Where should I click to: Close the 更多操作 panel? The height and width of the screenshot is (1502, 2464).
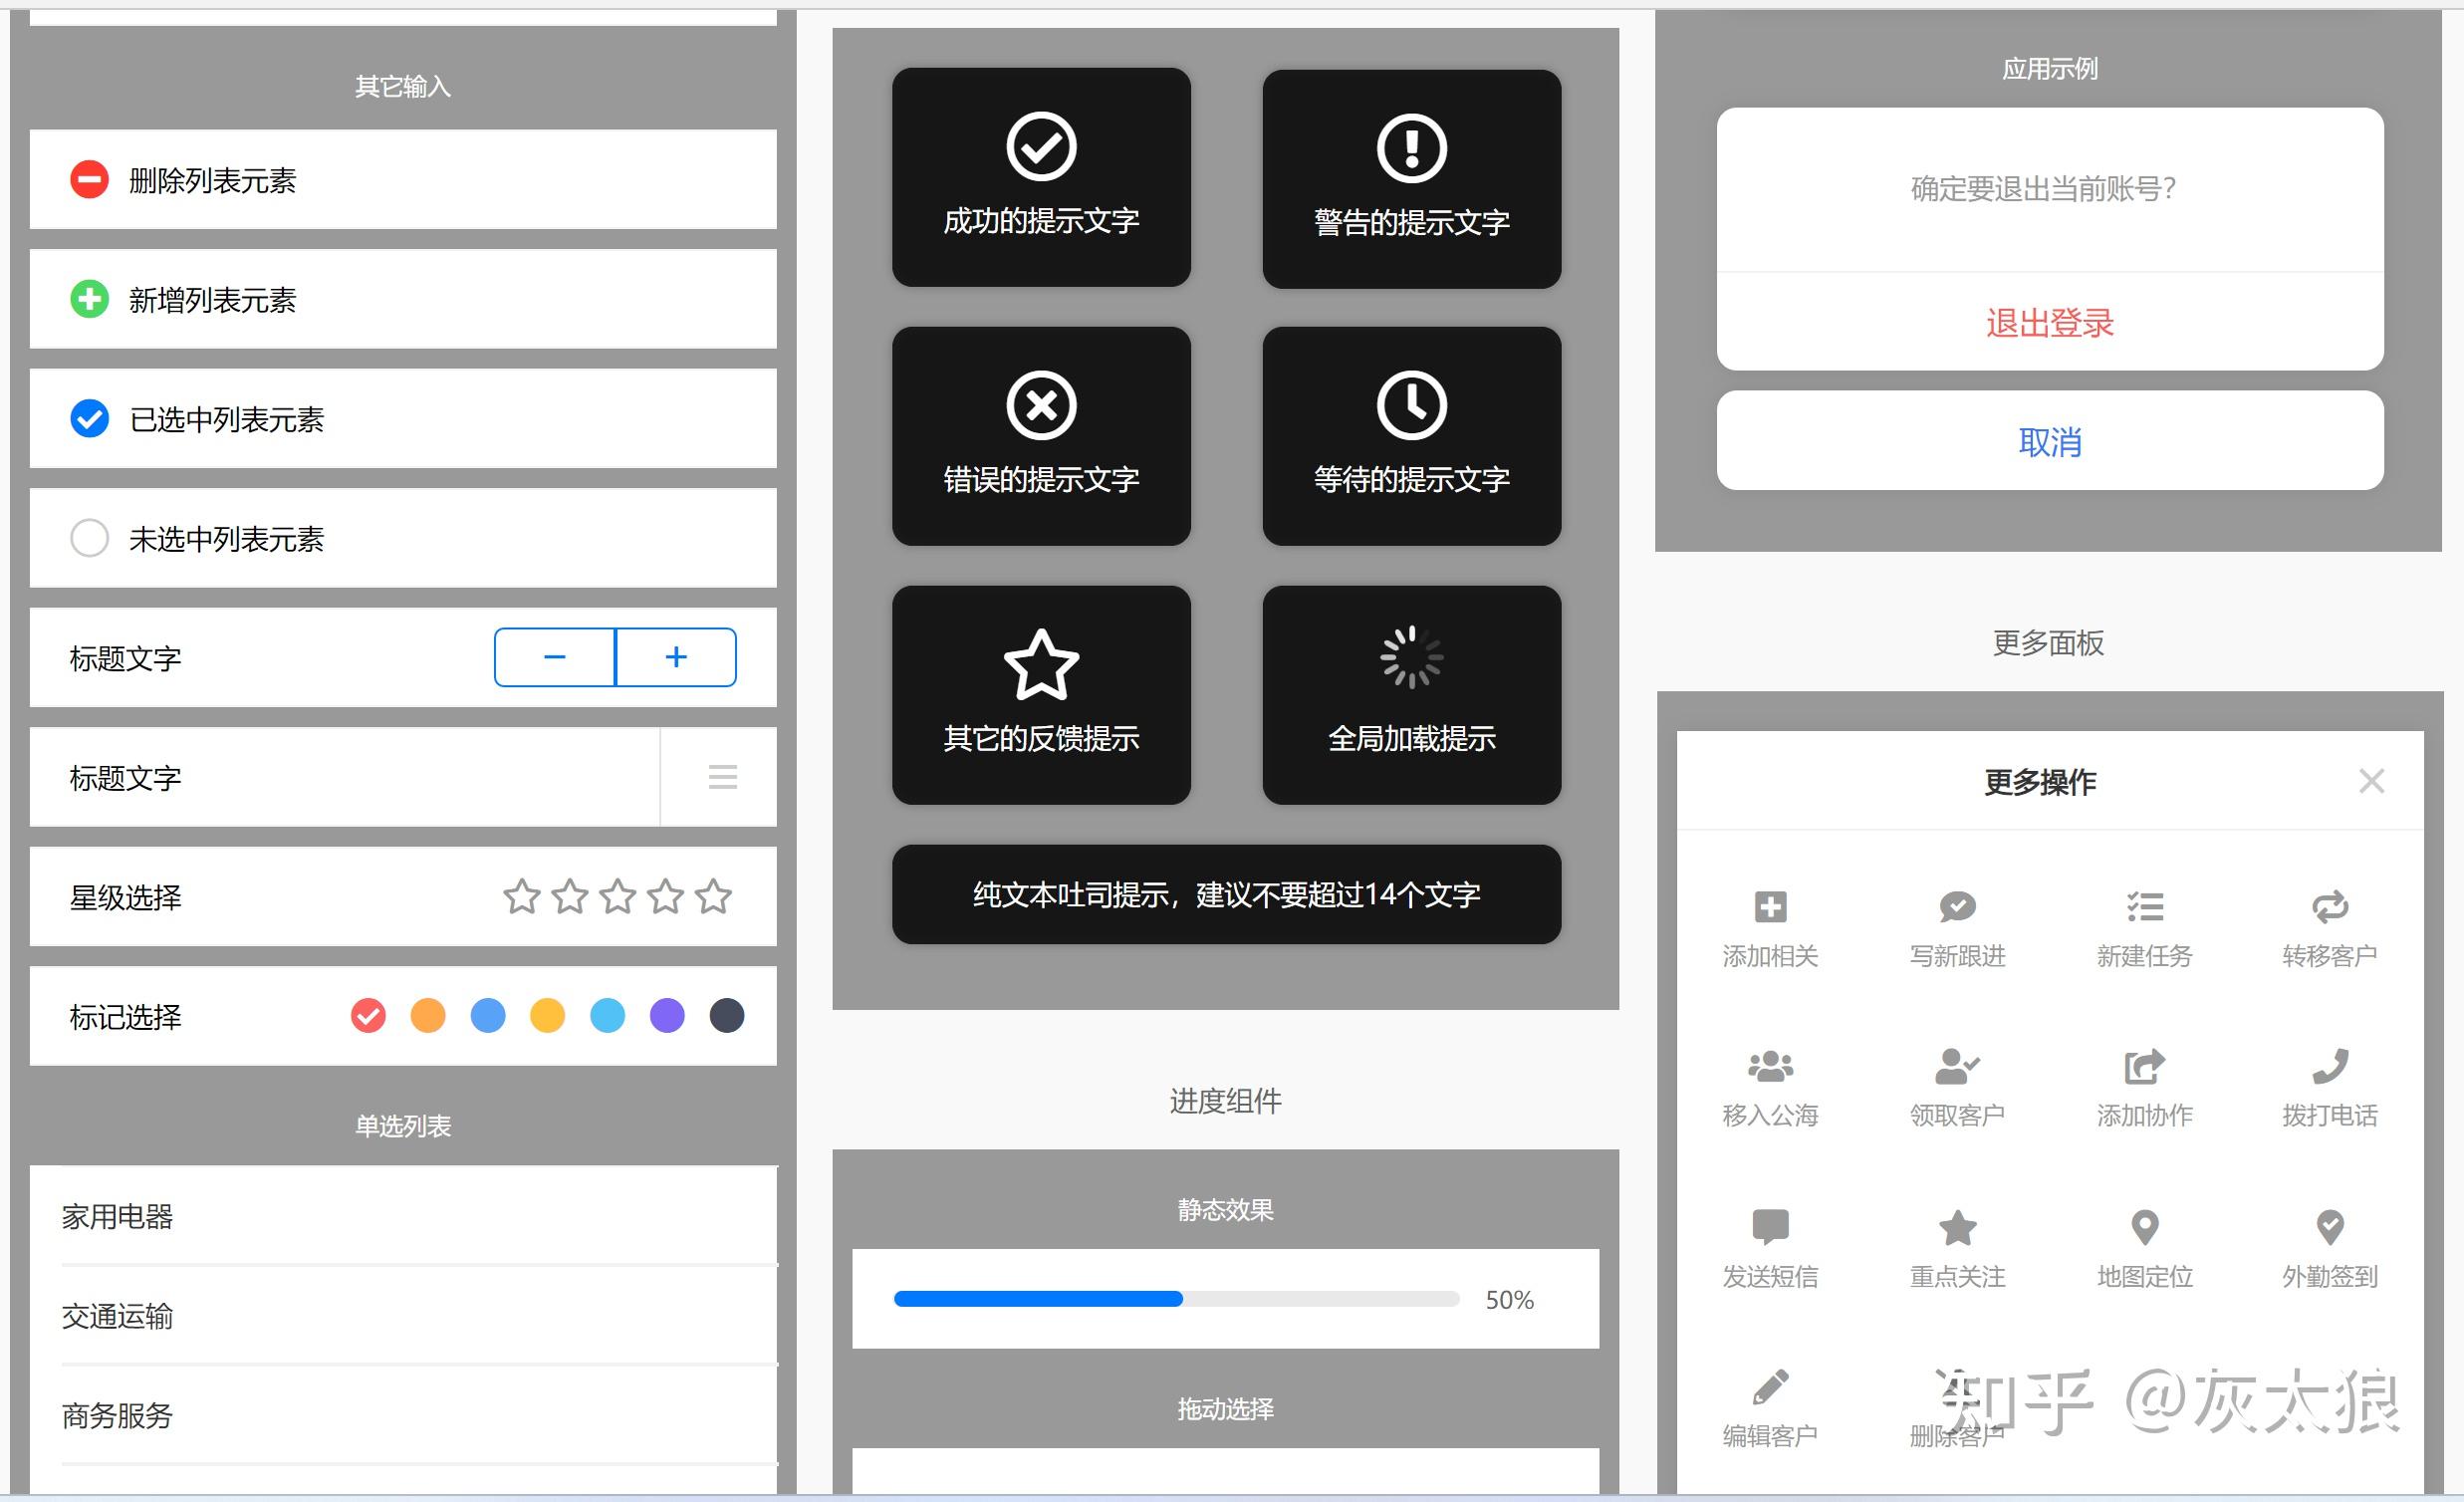[x=2372, y=781]
